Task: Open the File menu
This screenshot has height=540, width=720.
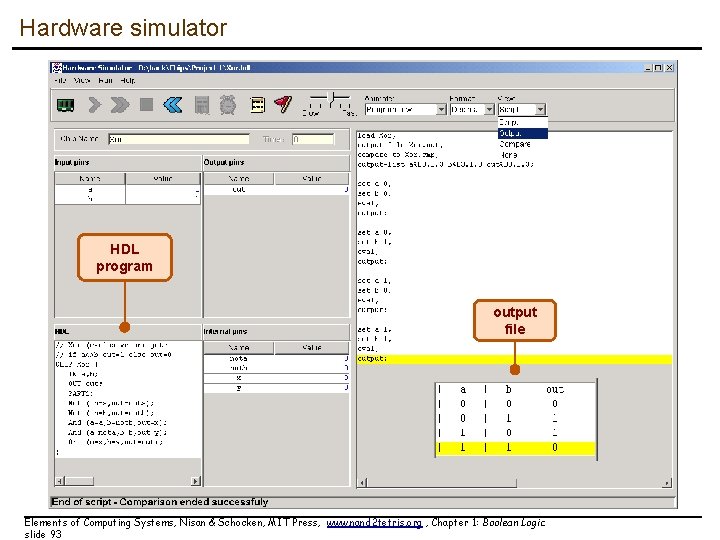Action: tap(60, 80)
